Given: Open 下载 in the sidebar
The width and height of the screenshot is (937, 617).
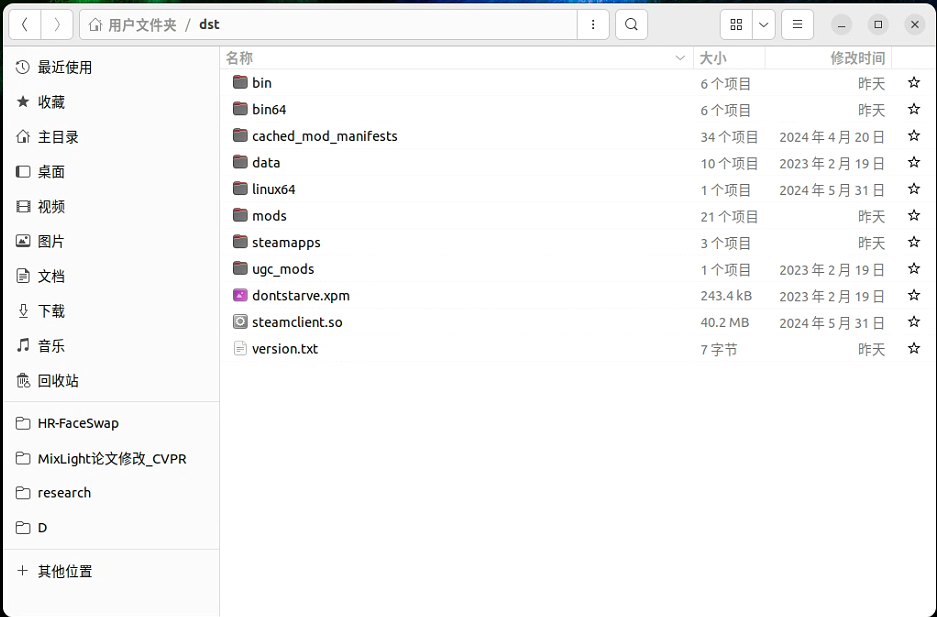Looking at the screenshot, I should [x=111, y=311].
